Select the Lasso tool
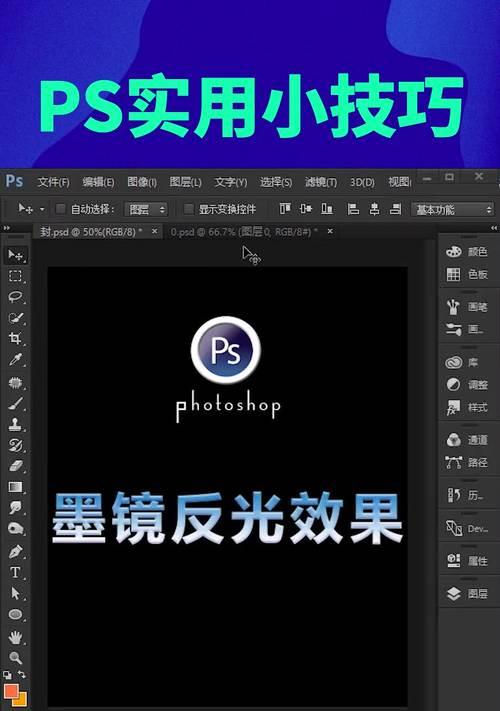The image size is (500, 711). coord(15,297)
